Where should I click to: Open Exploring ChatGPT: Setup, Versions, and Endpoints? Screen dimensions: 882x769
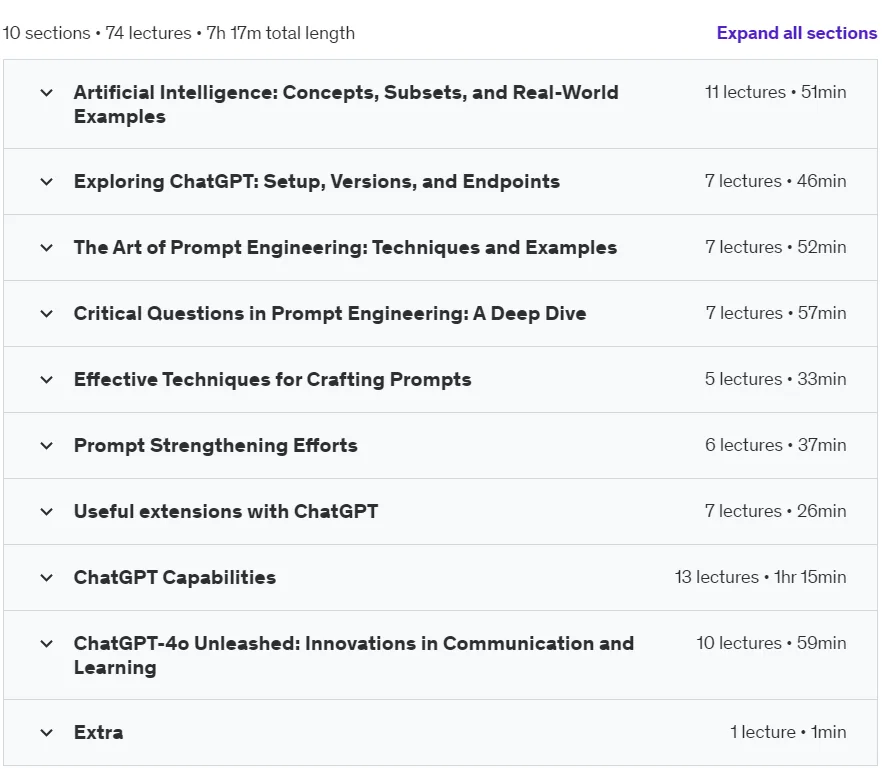[317, 182]
